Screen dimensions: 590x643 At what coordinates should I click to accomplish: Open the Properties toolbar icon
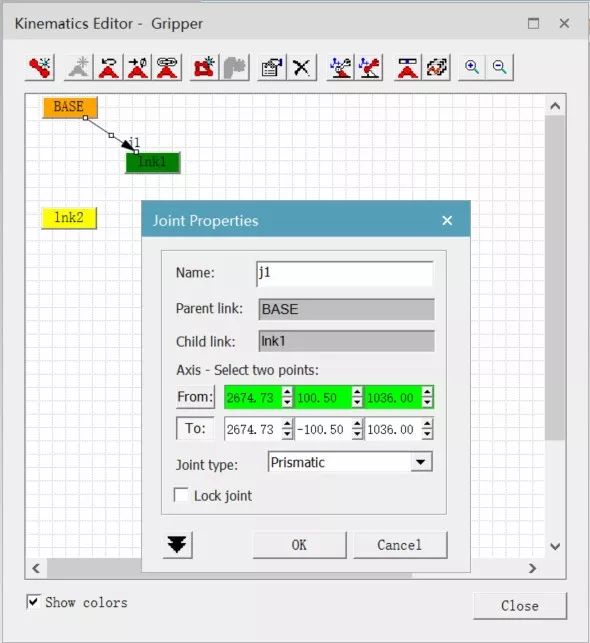(271, 67)
